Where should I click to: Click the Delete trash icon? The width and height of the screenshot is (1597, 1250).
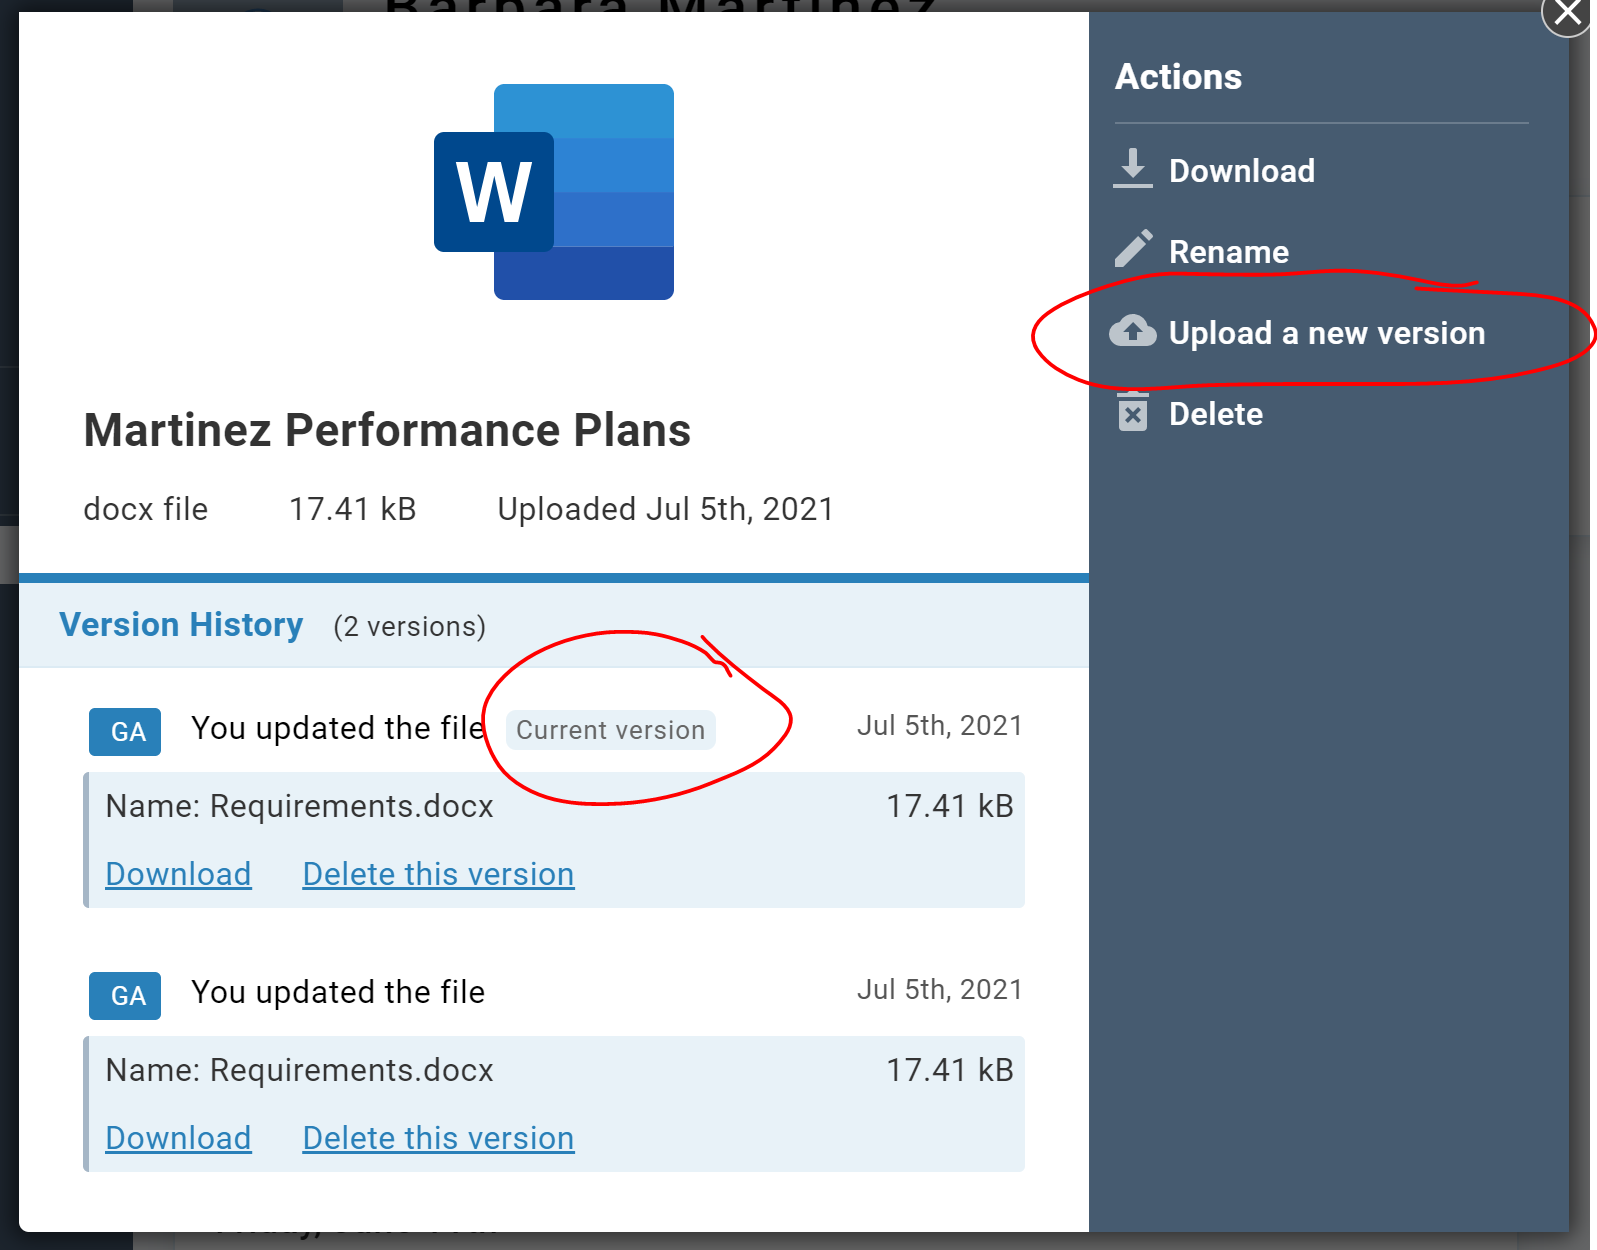coord(1133,412)
